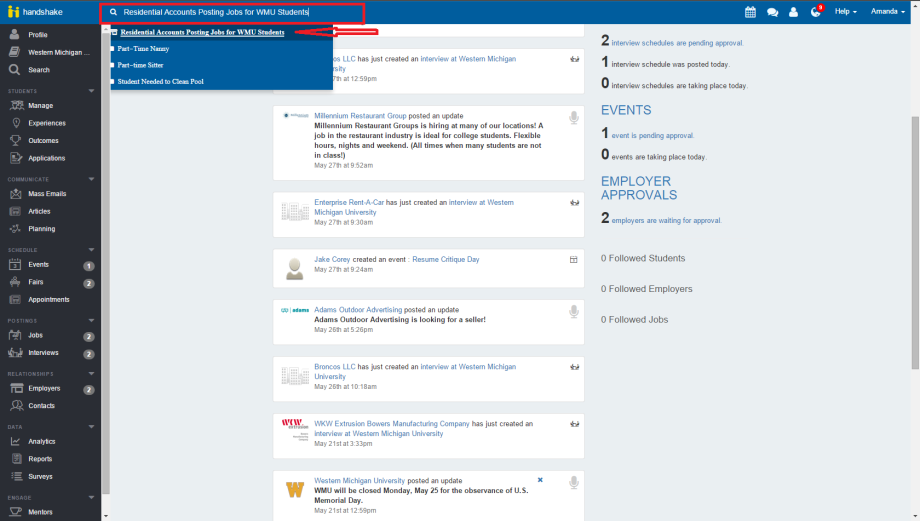Click the 0 Followed Students text
Image resolution: width=920 pixels, height=521 pixels.
[x=643, y=258]
